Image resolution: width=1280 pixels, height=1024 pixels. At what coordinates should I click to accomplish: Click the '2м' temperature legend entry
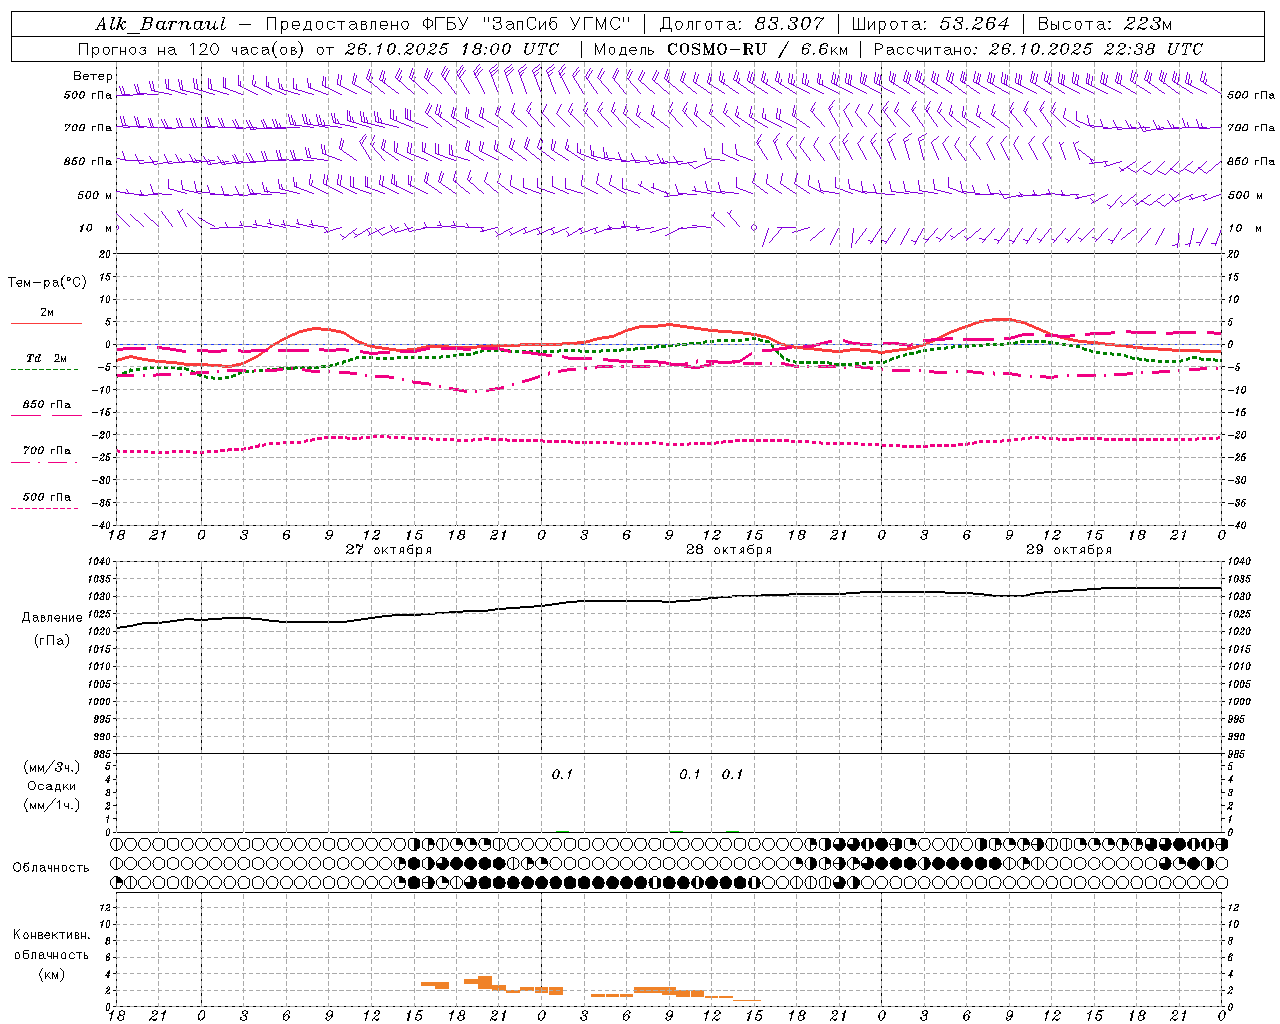tap(47, 312)
